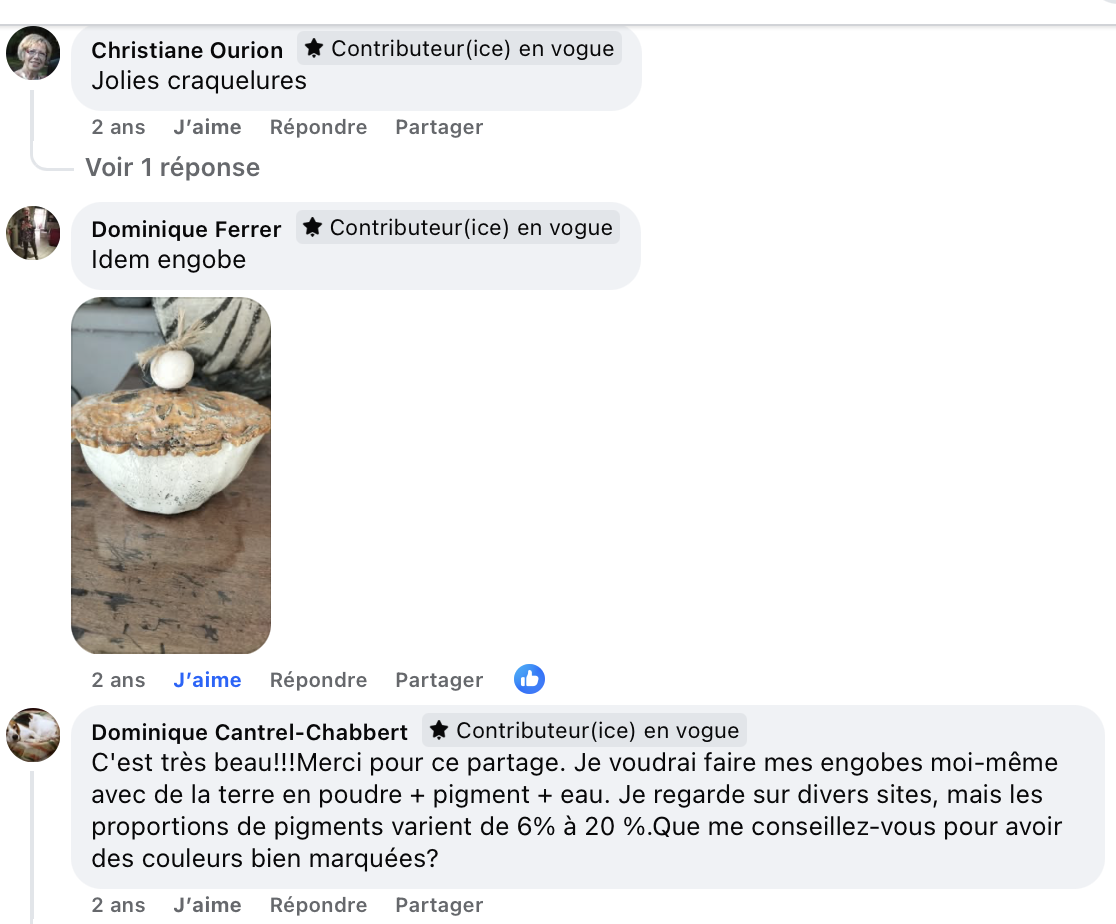Click Partager under Dominique Ferrer's photo
The height and width of the screenshot is (924, 1116).
pyautogui.click(x=439, y=680)
